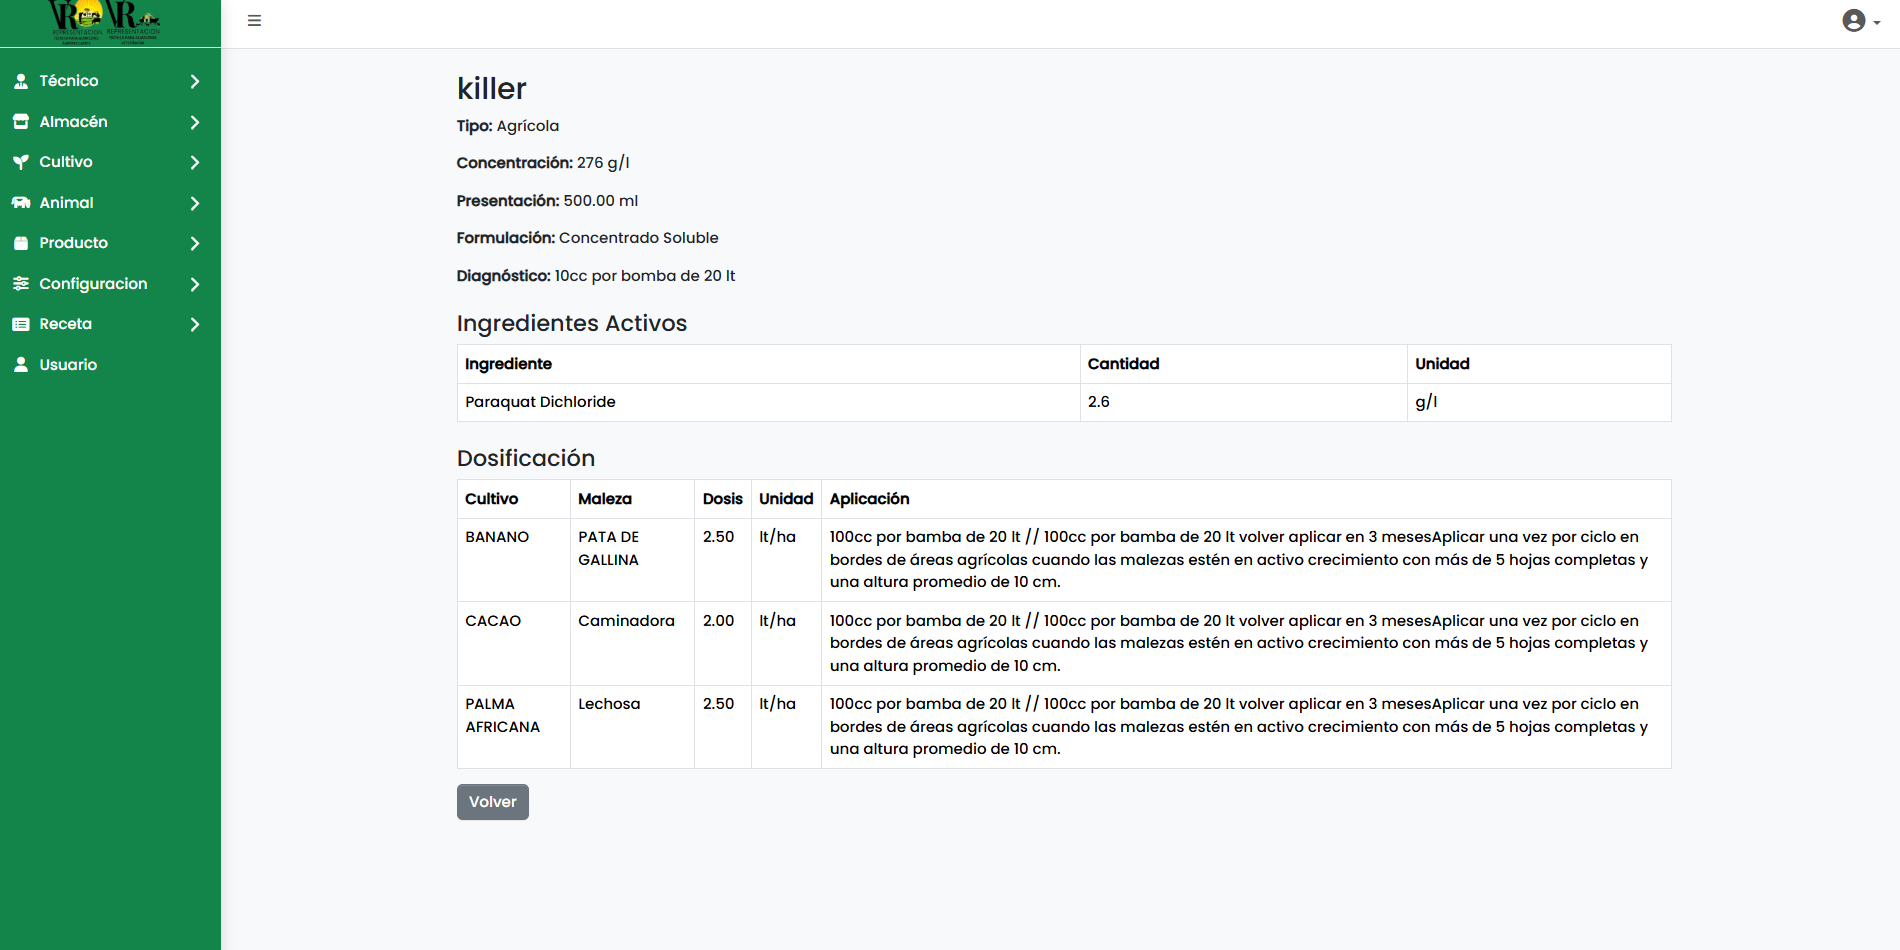Click the Configuracion sliders icon
Screen dimensions: 1900x950
[21, 284]
